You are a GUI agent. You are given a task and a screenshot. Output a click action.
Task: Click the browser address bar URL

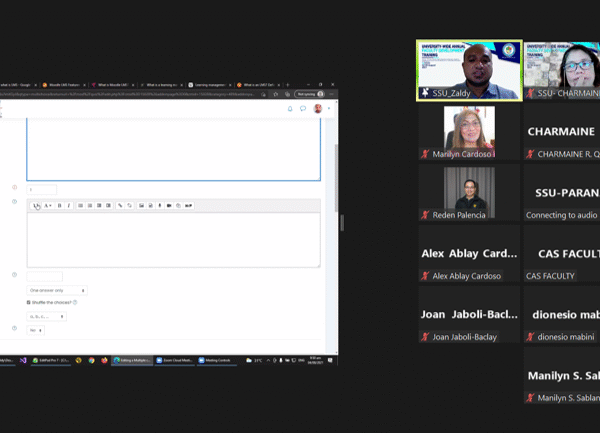click(x=128, y=94)
